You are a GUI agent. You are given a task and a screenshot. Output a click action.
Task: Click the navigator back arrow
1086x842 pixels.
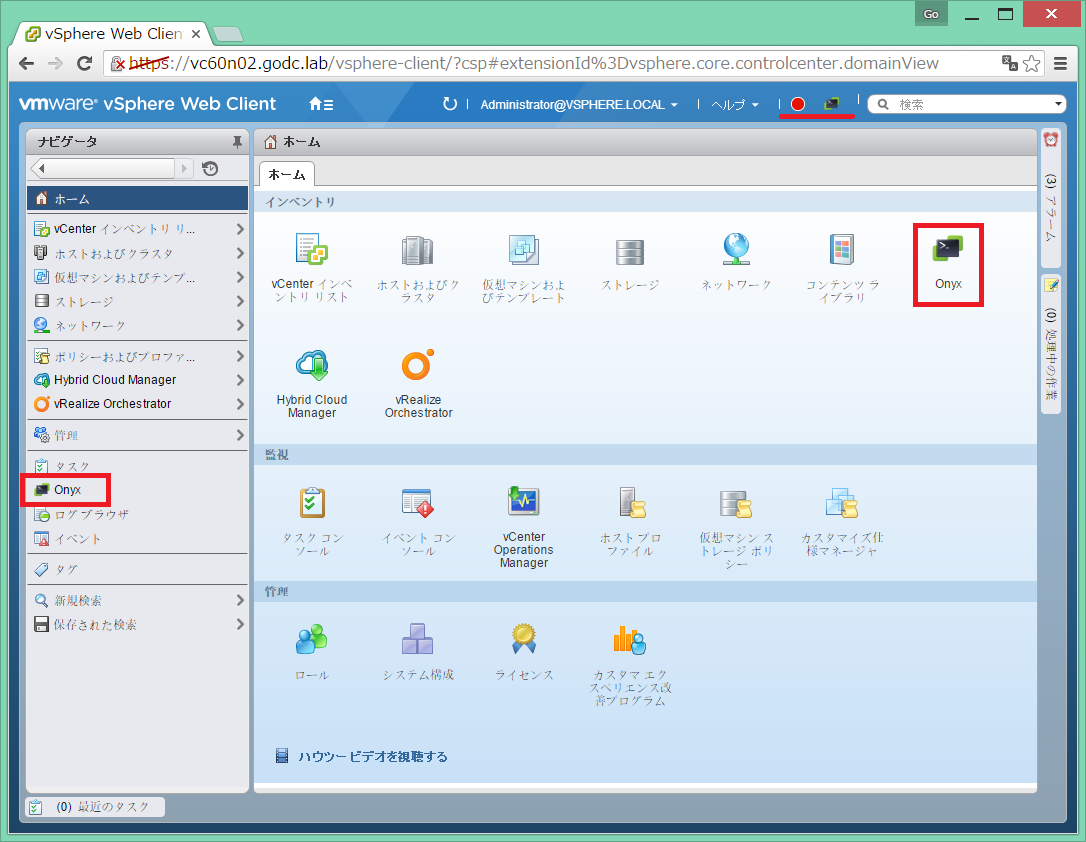point(42,168)
